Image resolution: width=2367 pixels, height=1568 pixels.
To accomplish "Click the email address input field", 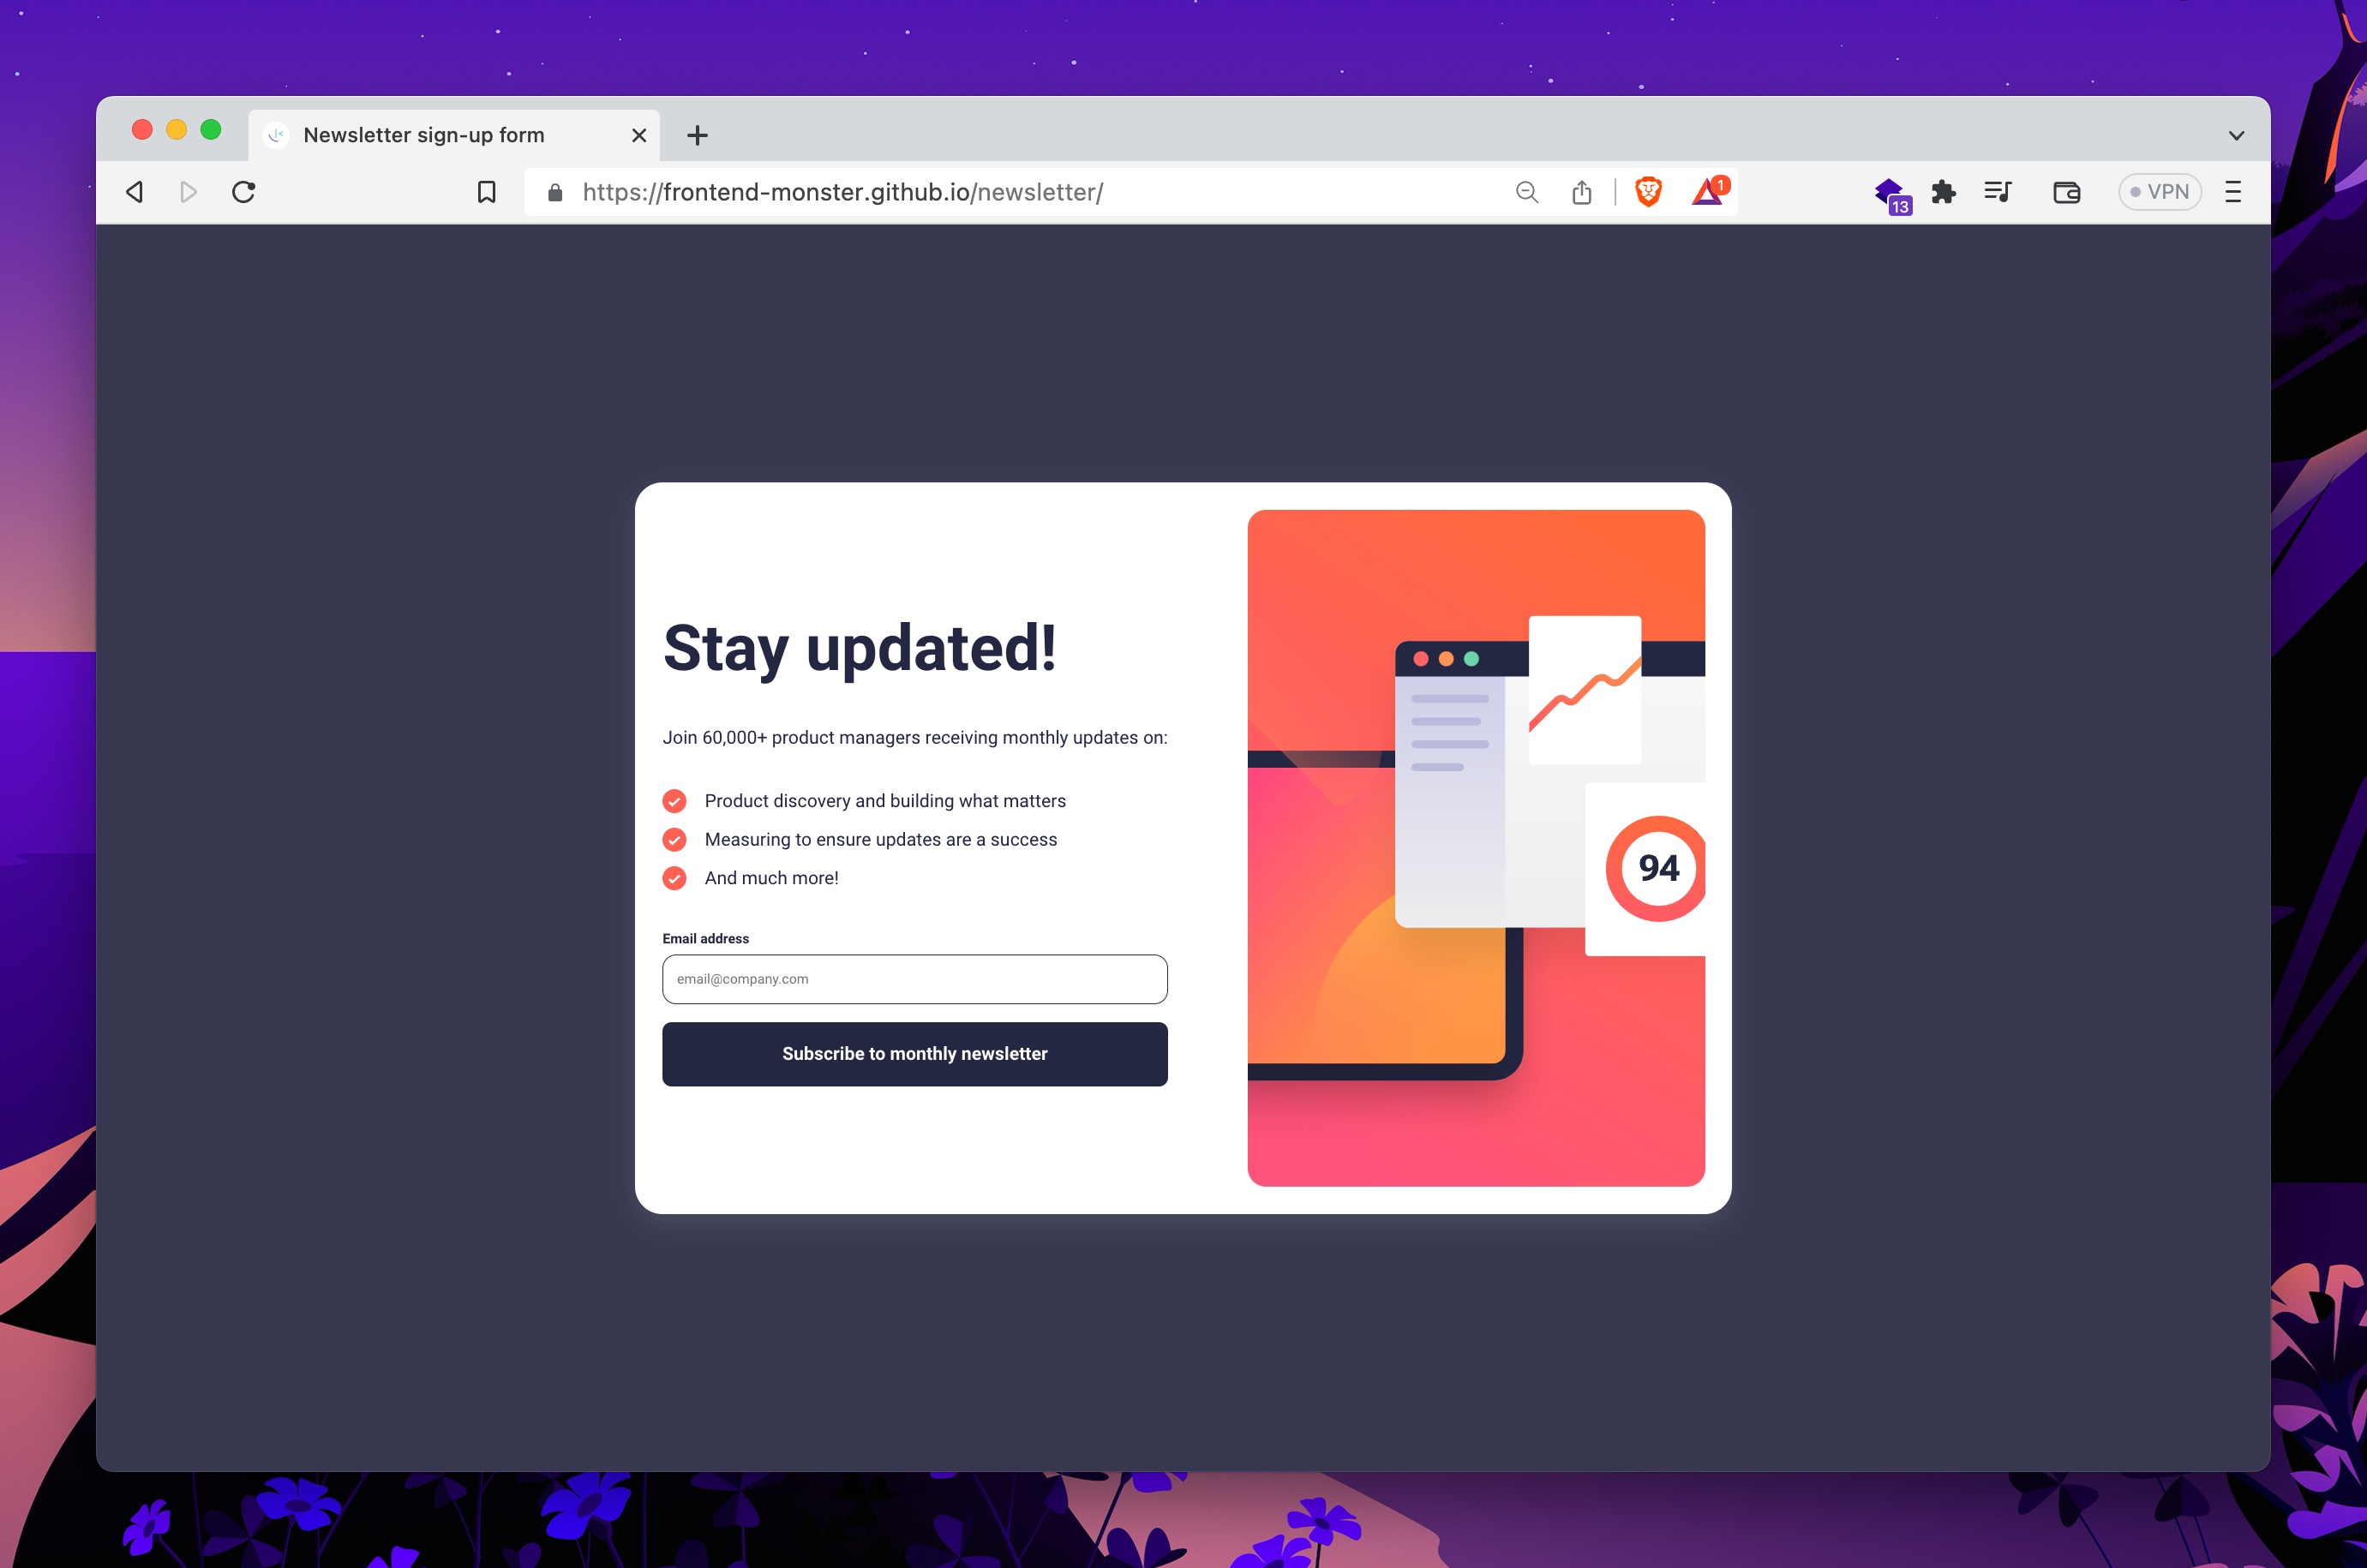I will pos(914,977).
